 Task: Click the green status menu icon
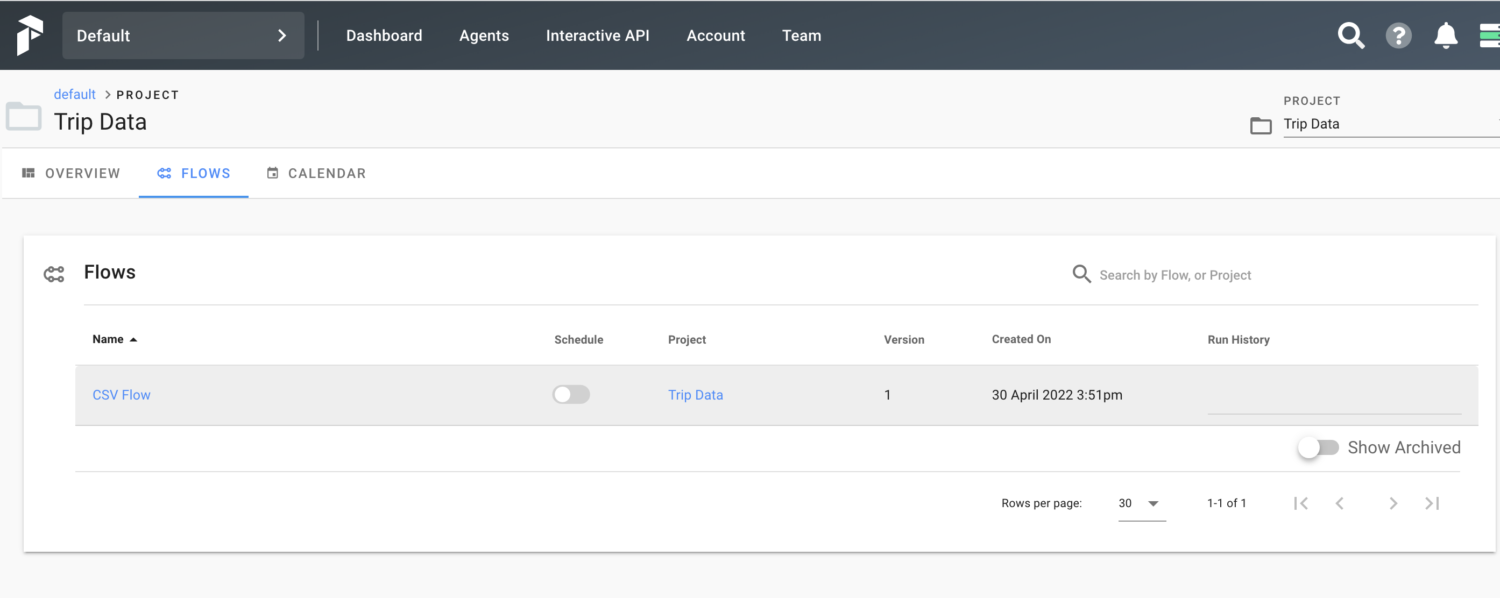[x=1489, y=36]
